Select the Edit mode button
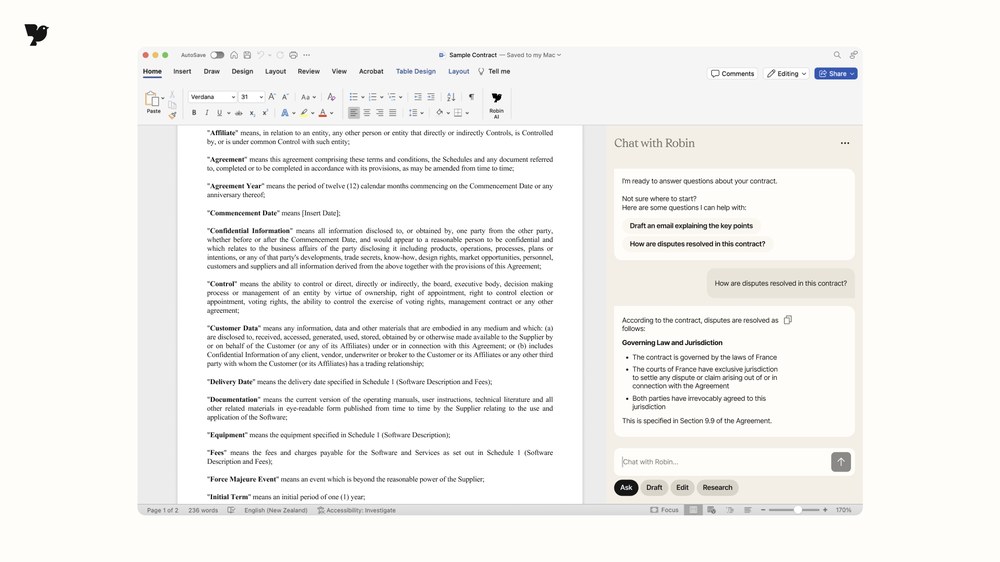The width and height of the screenshot is (1000, 562). coord(682,487)
